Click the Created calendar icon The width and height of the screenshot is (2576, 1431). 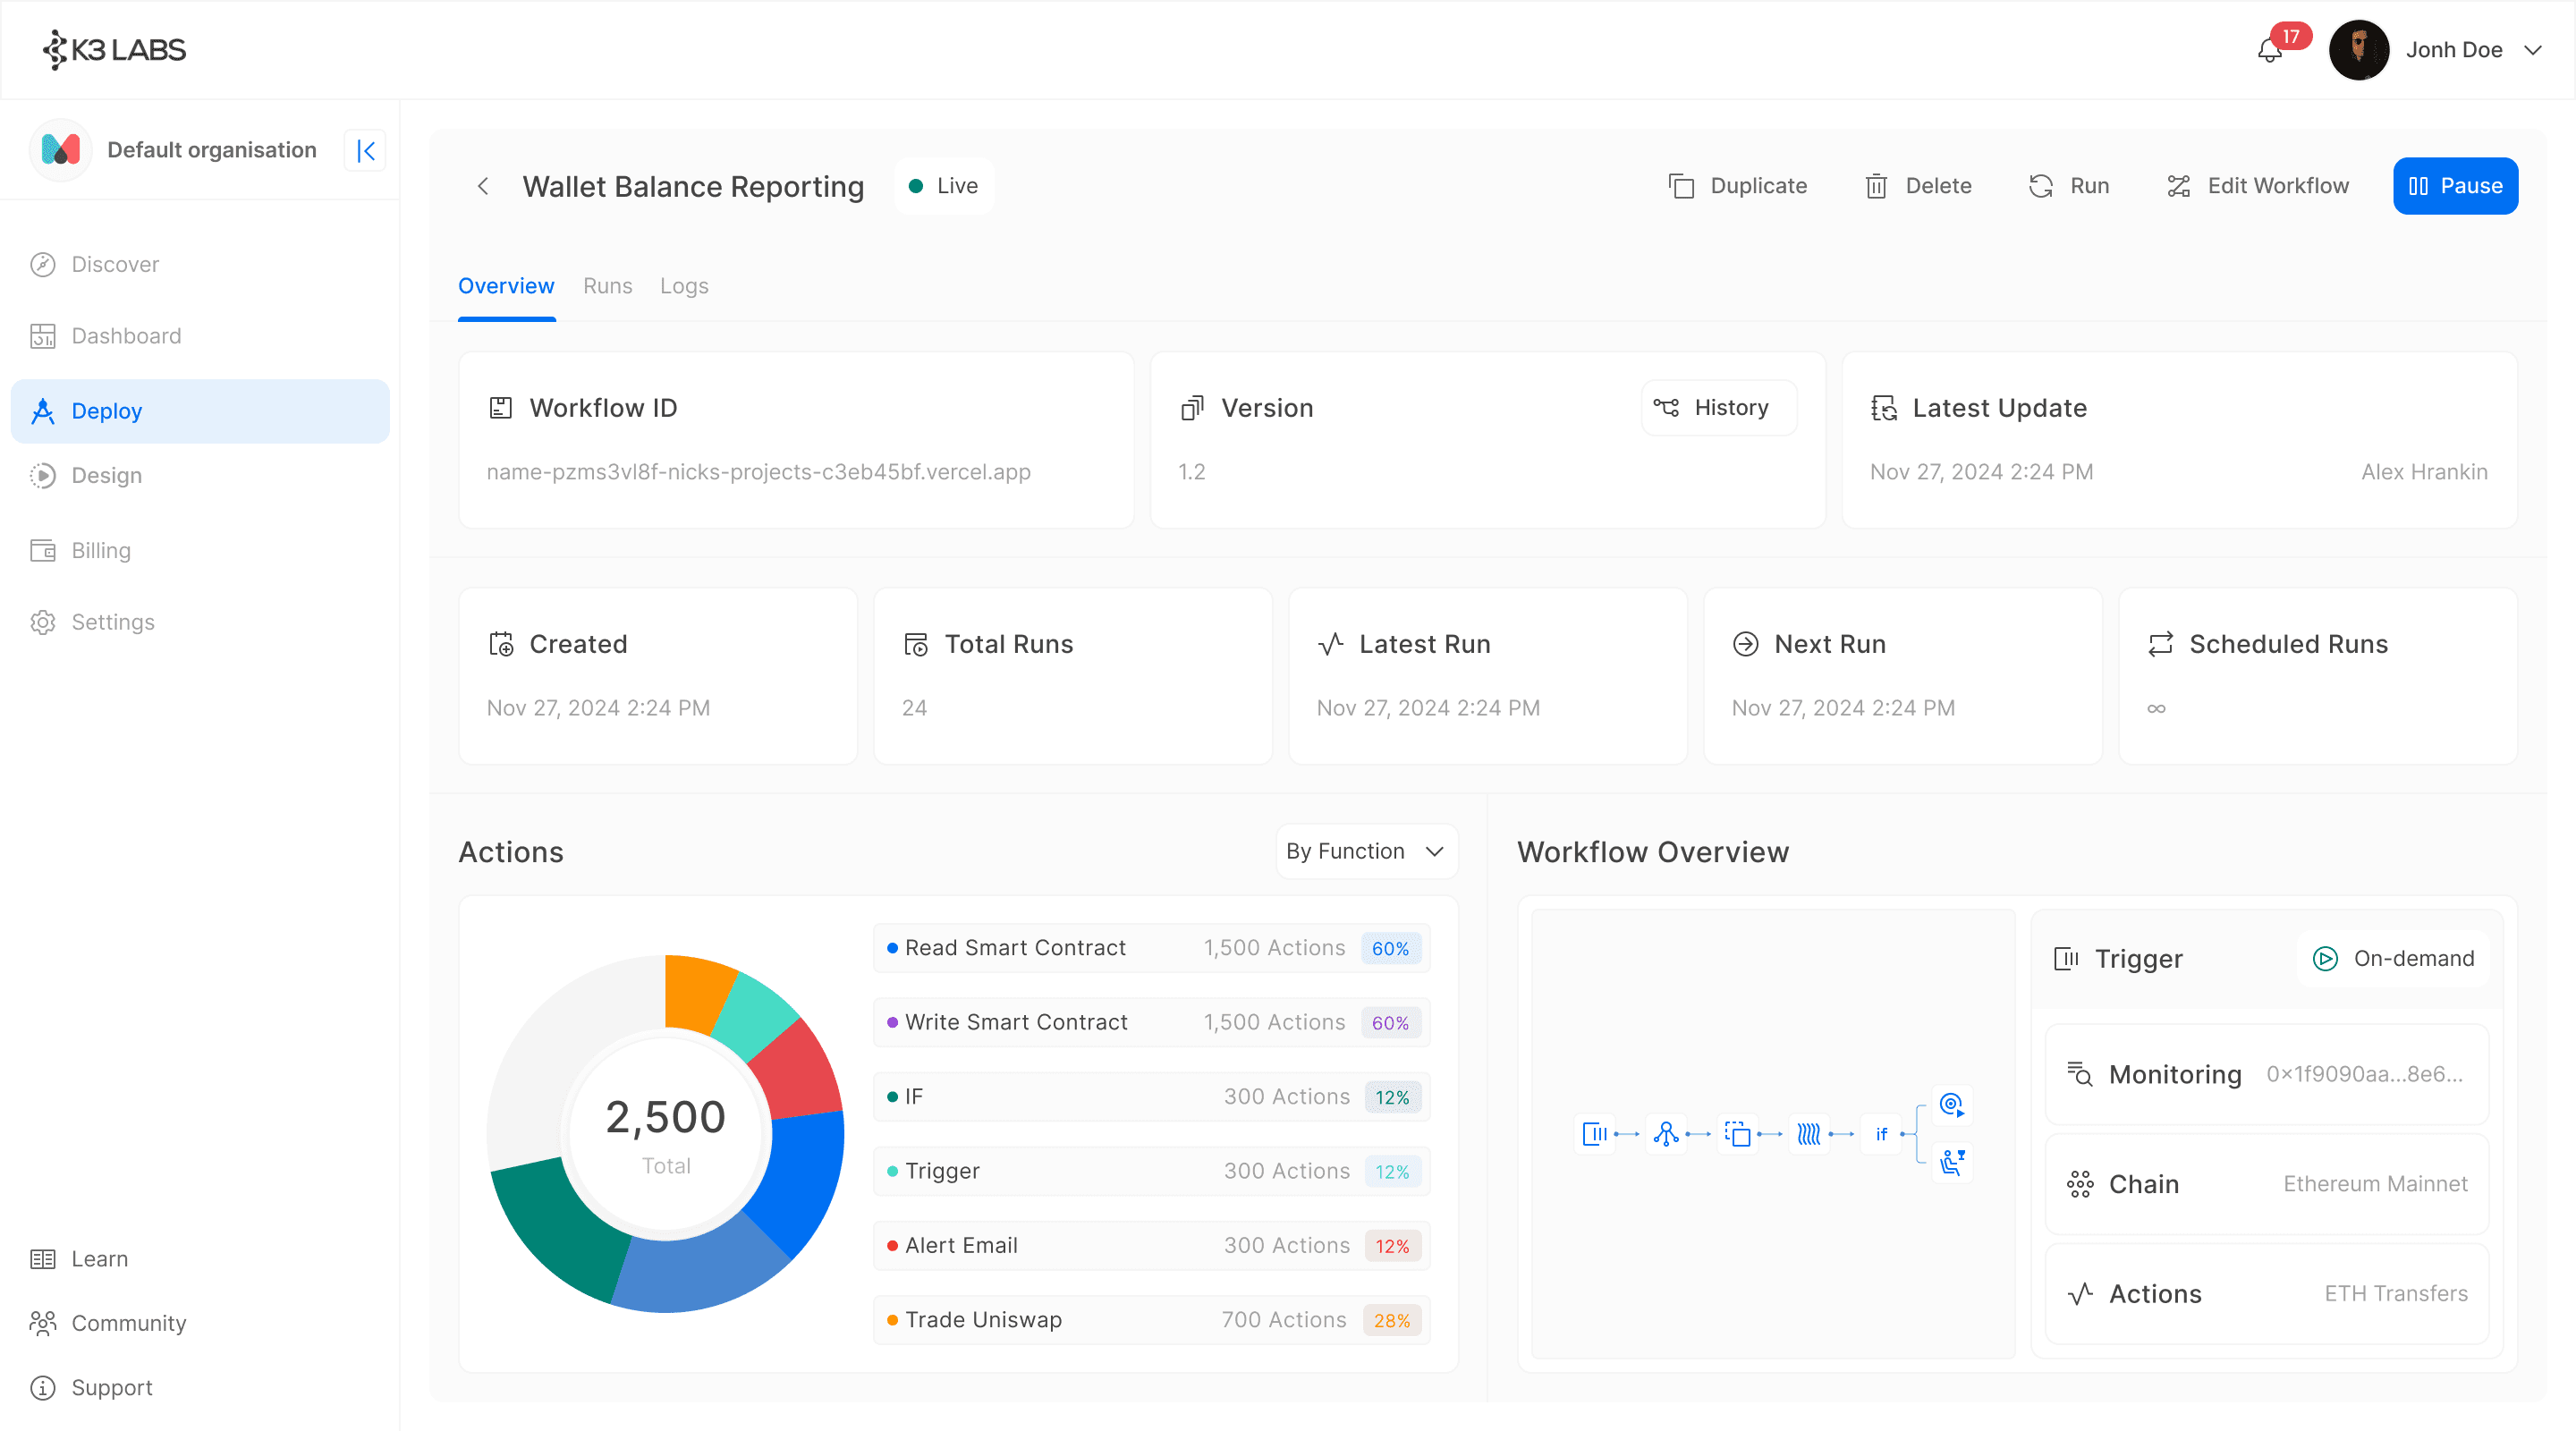[501, 644]
